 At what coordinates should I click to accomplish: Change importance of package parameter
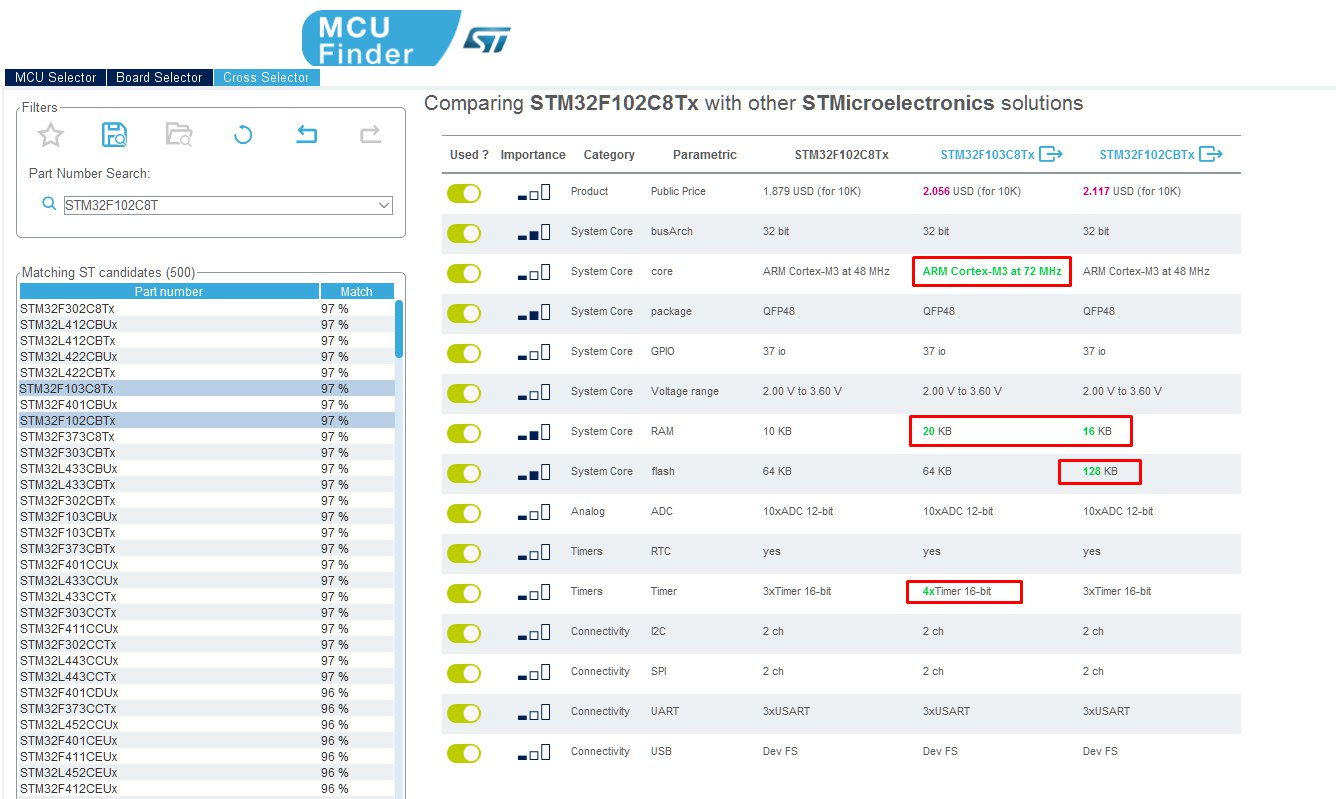point(534,312)
